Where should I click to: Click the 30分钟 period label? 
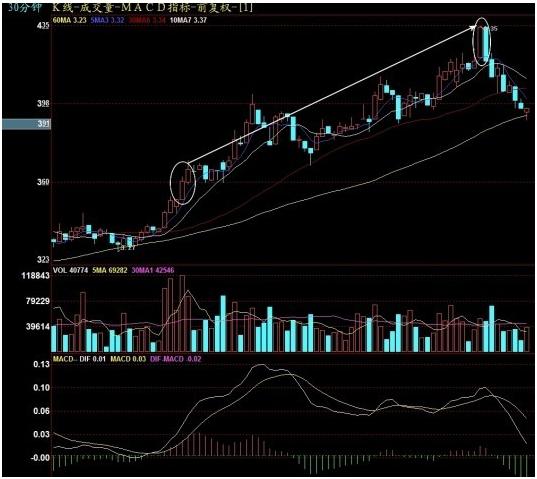pyautogui.click(x=24, y=8)
